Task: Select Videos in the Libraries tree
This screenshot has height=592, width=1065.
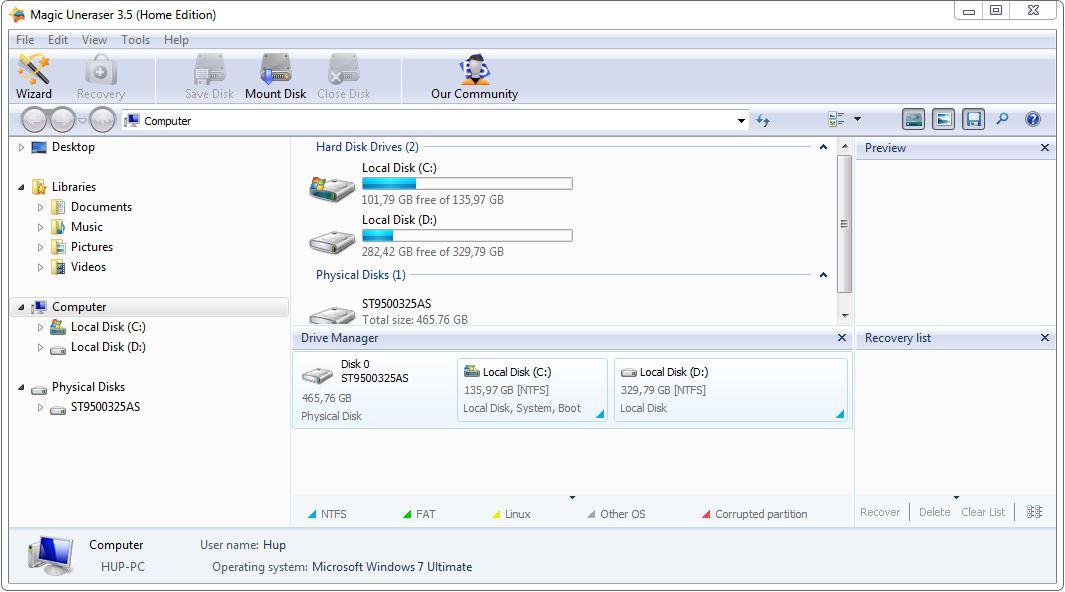Action: (x=88, y=267)
